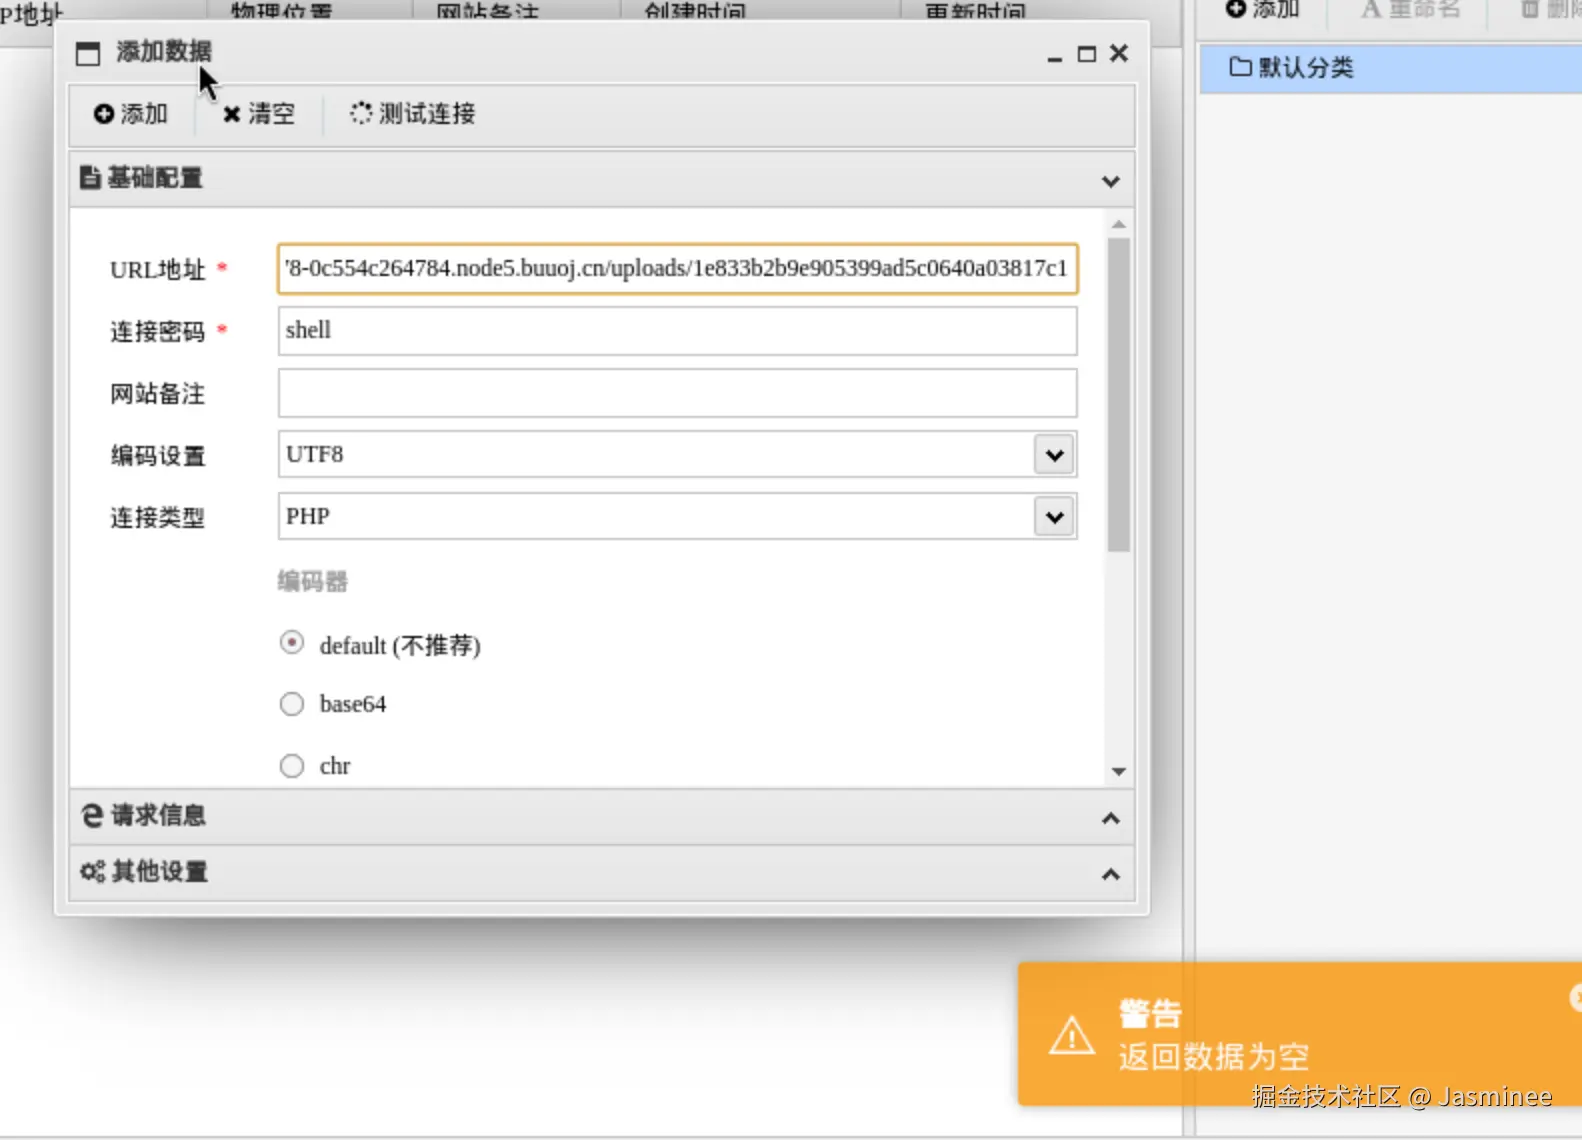Select the base64 encoder radio
Screen dimensions: 1582x1140
292,704
